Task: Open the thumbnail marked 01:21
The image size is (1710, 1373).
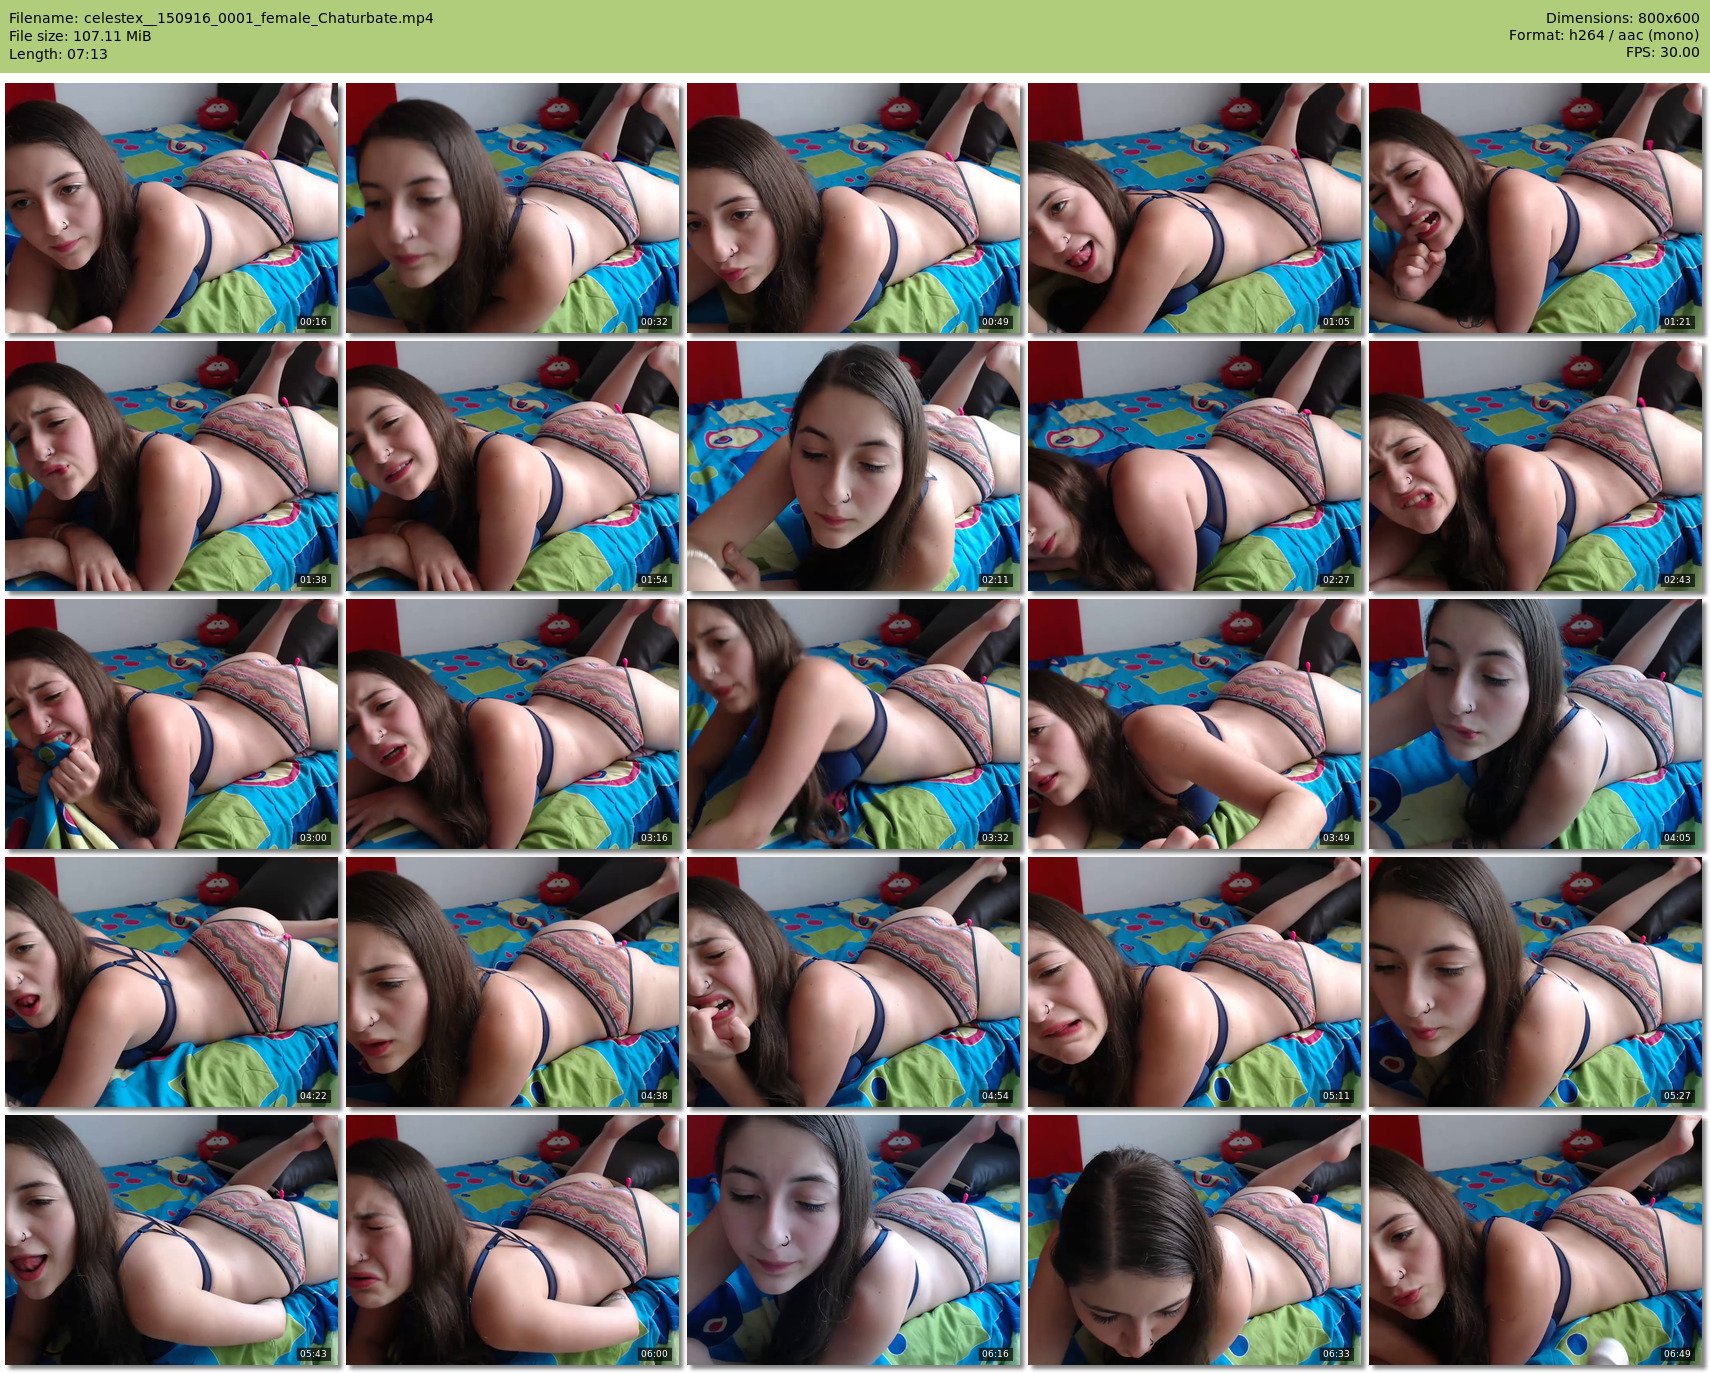Action: point(1535,208)
